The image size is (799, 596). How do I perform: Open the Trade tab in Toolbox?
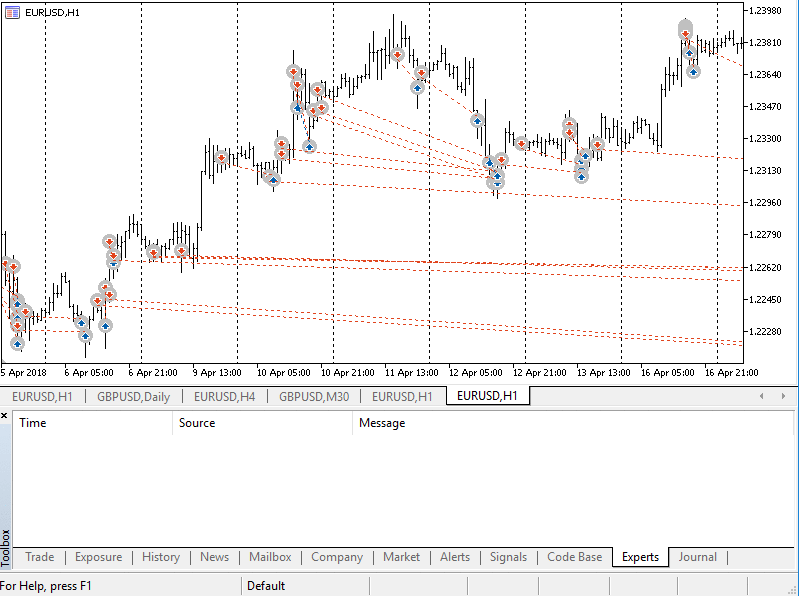click(x=40, y=557)
